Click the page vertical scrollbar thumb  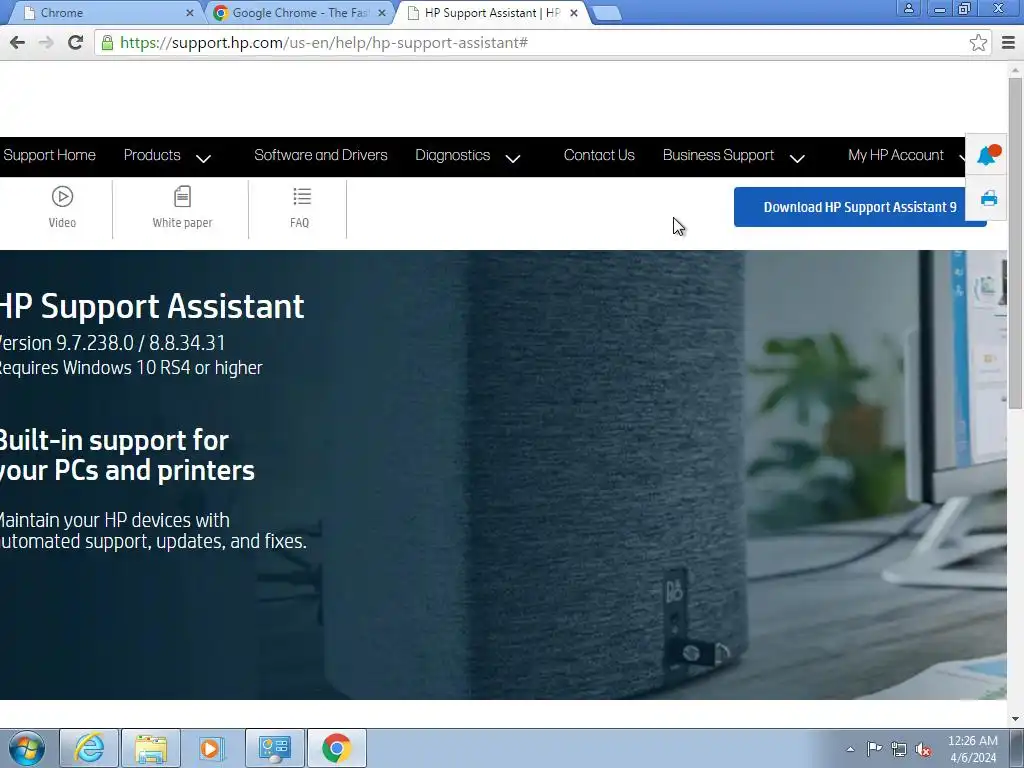pyautogui.click(x=1015, y=243)
